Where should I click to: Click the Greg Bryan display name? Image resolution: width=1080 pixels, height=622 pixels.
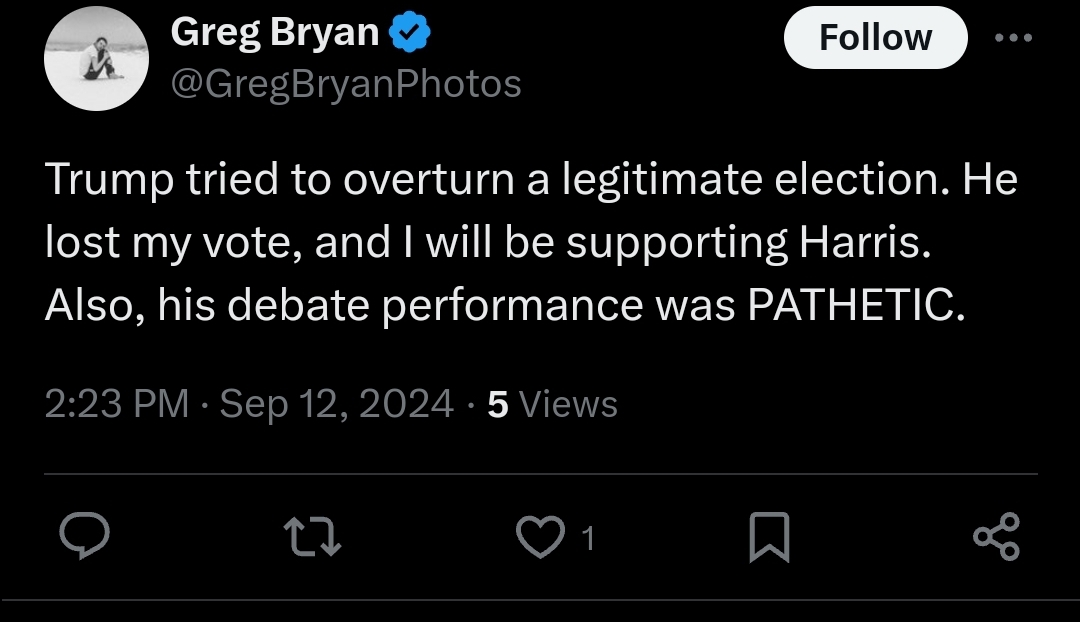click(x=275, y=32)
